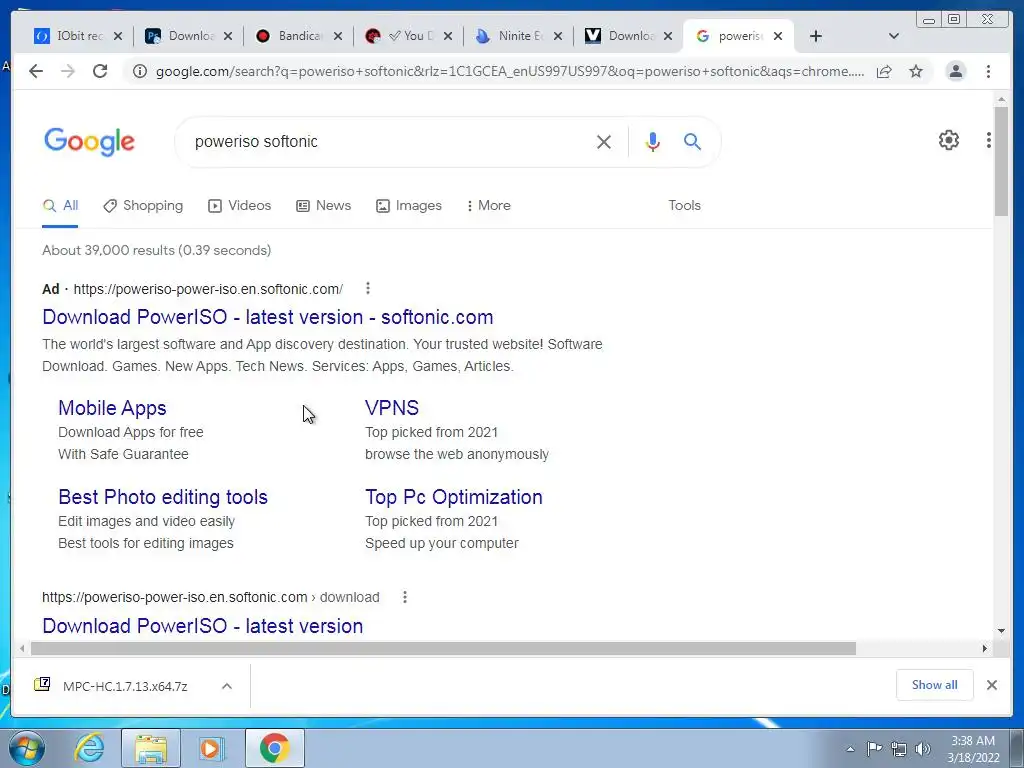Expand the More search filters menu
The height and width of the screenshot is (768, 1024).
[488, 205]
